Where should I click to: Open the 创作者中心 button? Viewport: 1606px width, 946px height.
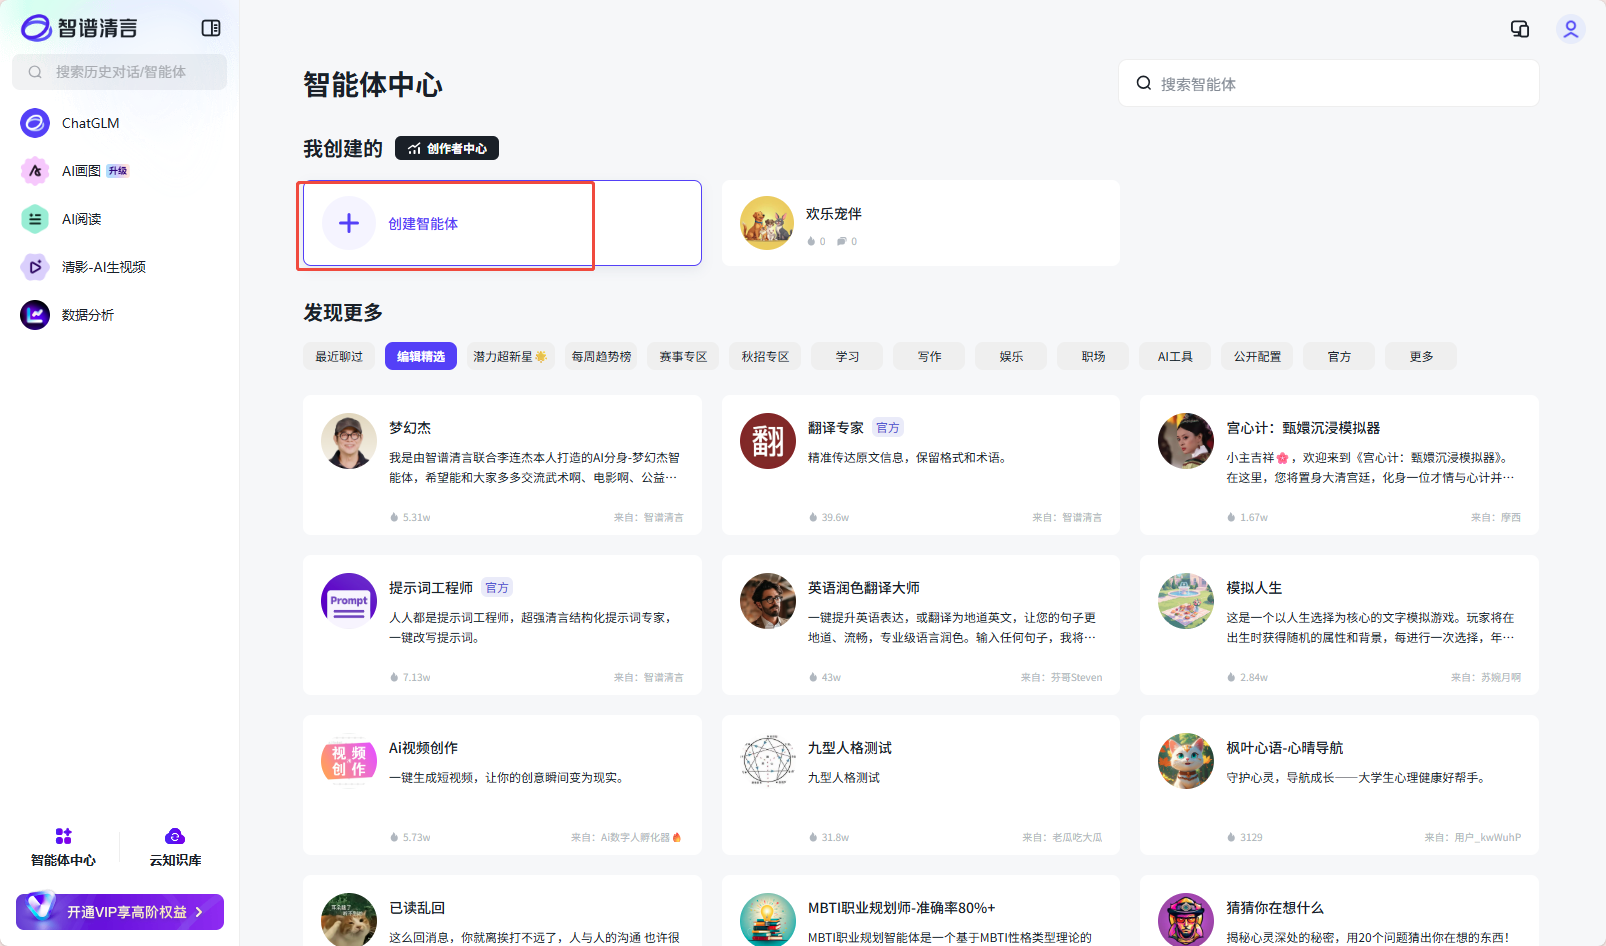click(x=447, y=148)
